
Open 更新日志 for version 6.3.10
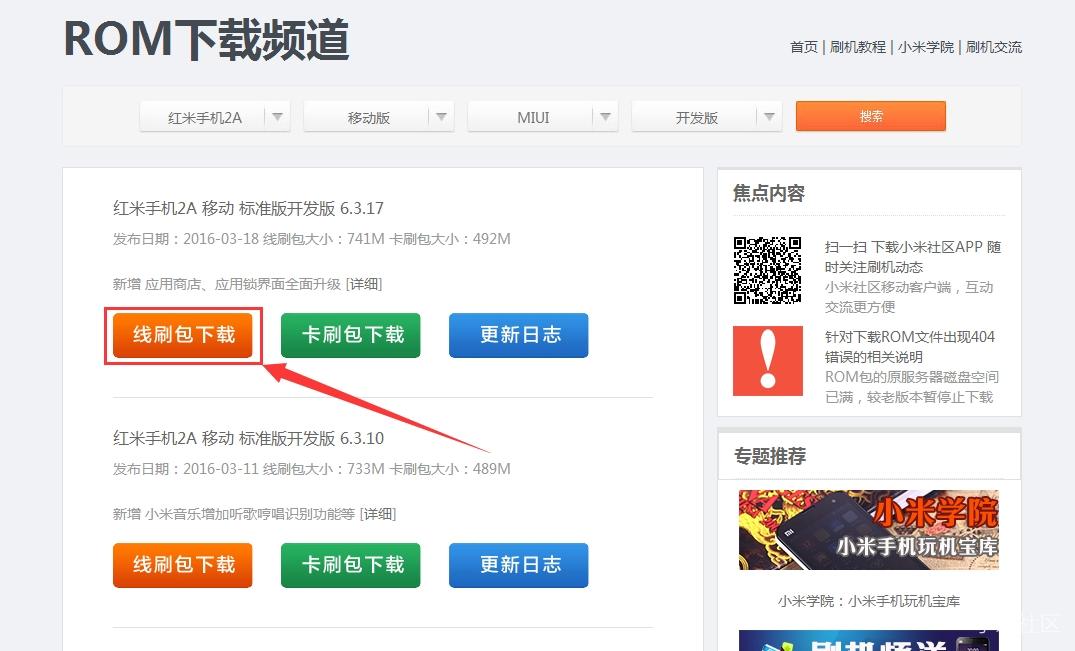(518, 565)
